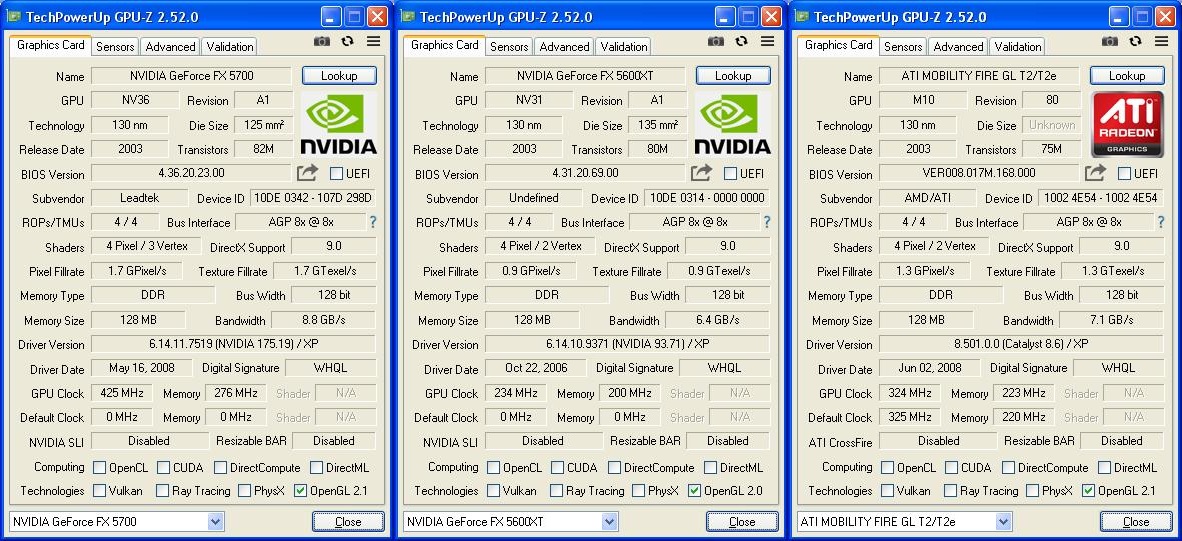This screenshot has height=541, width=1182.
Task: Click the BIOS export share icon in FX 5700 window
Action: 307,173
